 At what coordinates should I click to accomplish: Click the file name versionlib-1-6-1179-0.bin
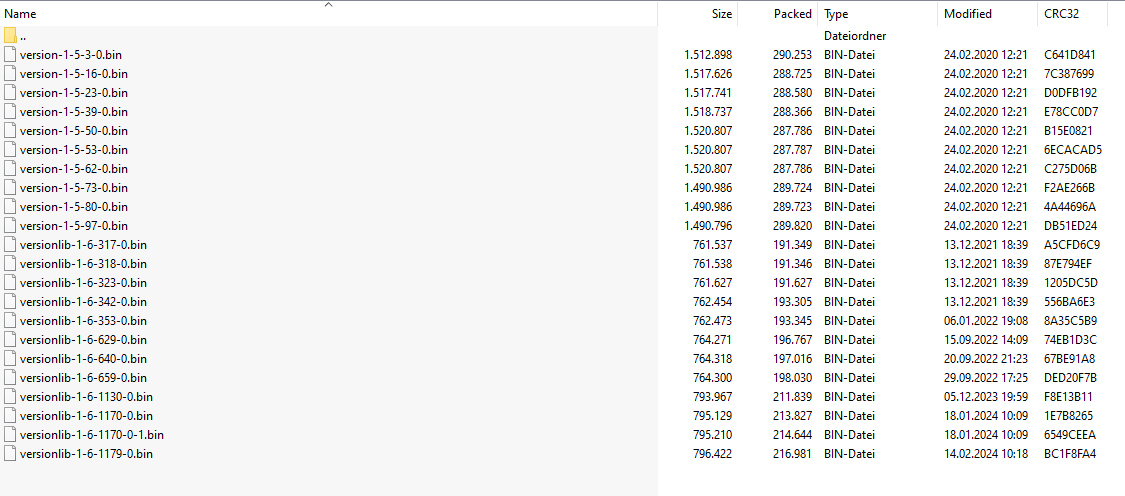tap(86, 454)
